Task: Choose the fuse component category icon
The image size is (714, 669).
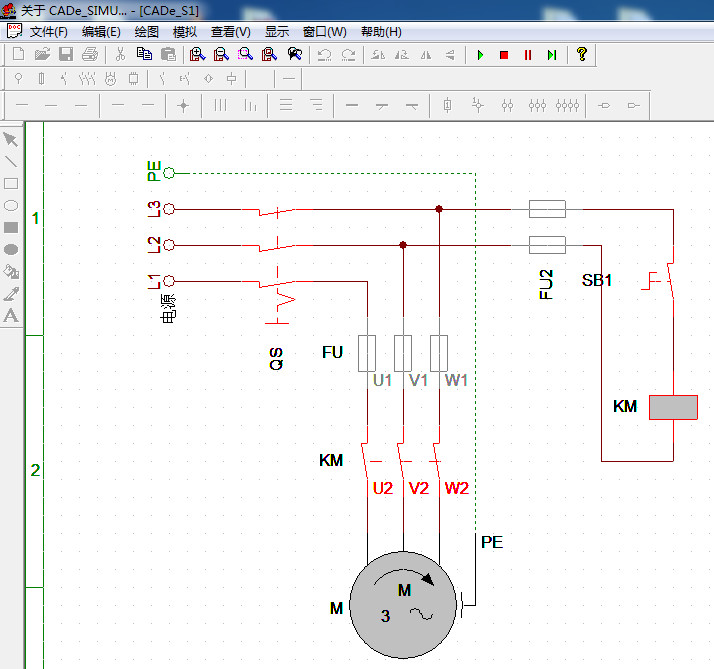Action: (41, 79)
